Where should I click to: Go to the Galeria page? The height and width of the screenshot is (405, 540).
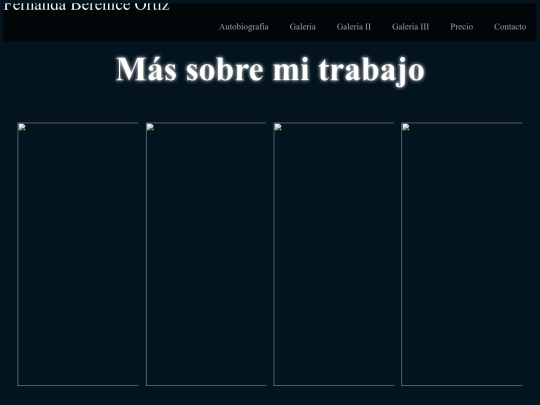[302, 27]
